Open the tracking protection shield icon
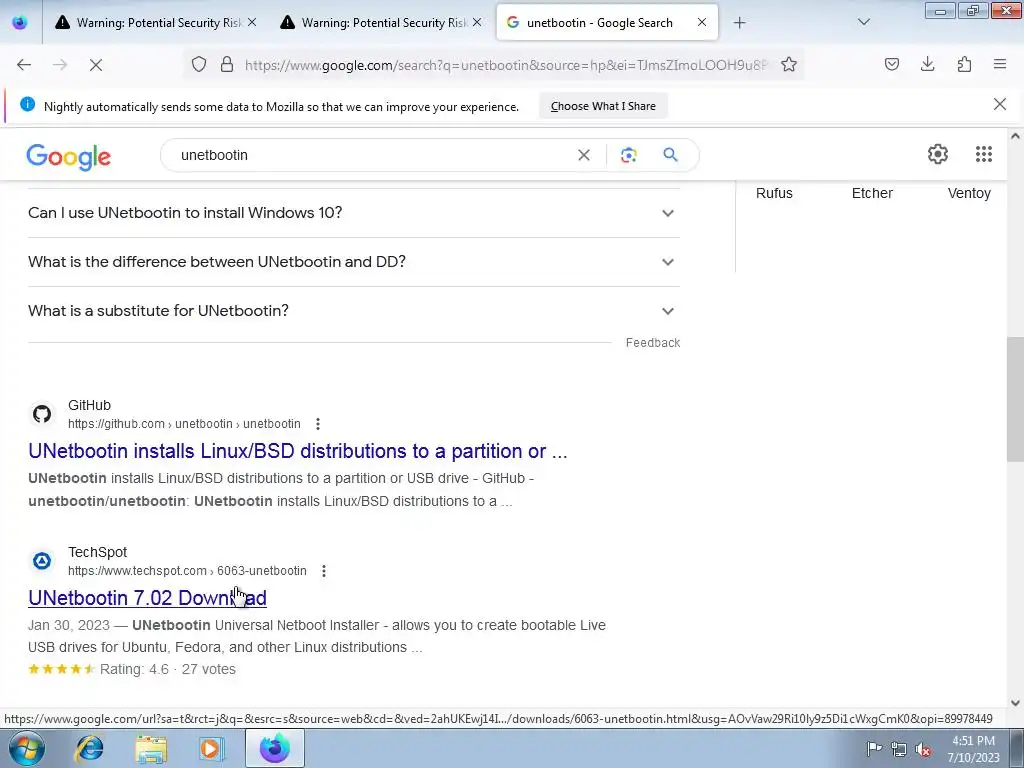 [199, 65]
